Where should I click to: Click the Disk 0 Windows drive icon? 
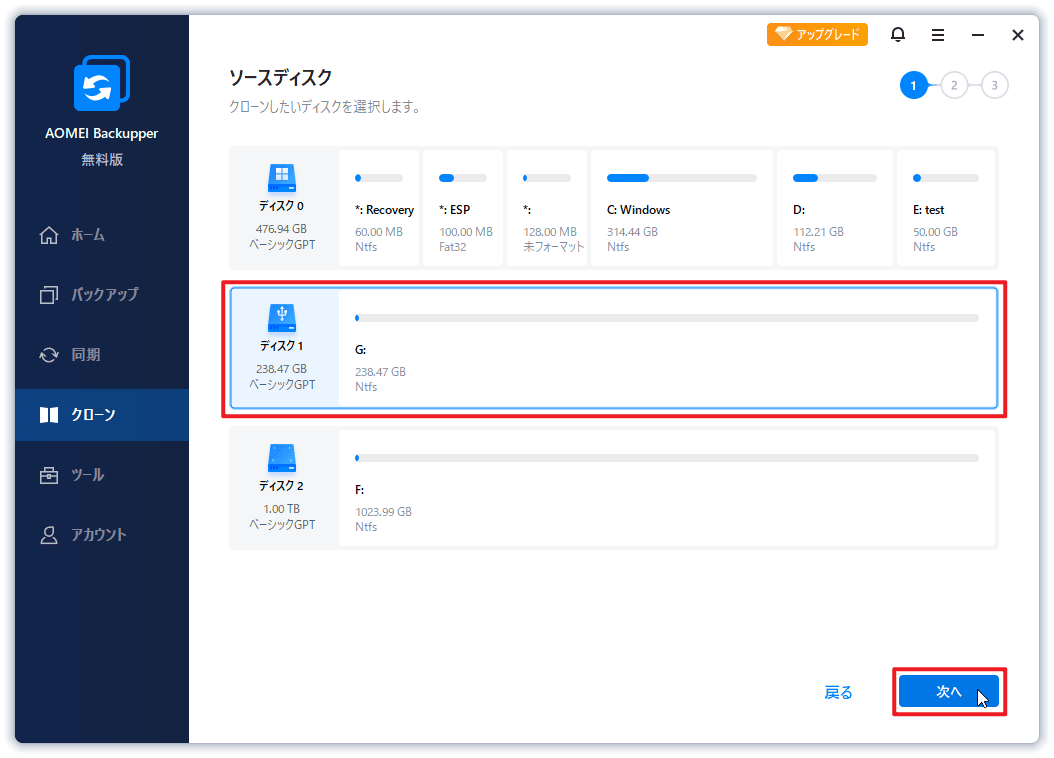tap(281, 179)
